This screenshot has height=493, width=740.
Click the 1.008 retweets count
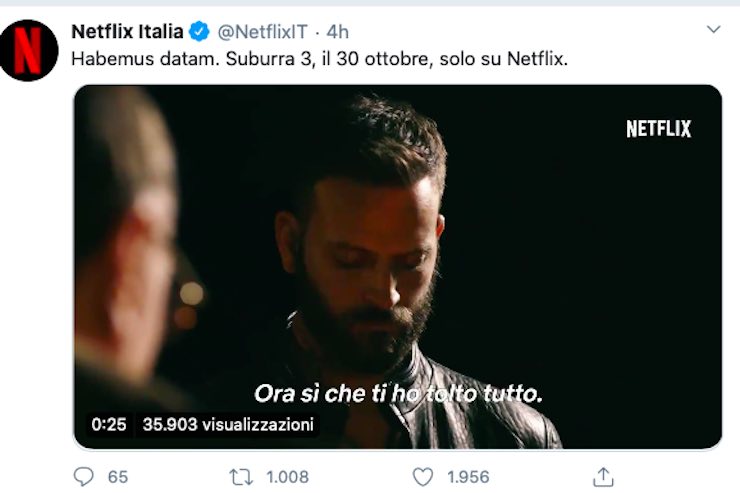285,477
